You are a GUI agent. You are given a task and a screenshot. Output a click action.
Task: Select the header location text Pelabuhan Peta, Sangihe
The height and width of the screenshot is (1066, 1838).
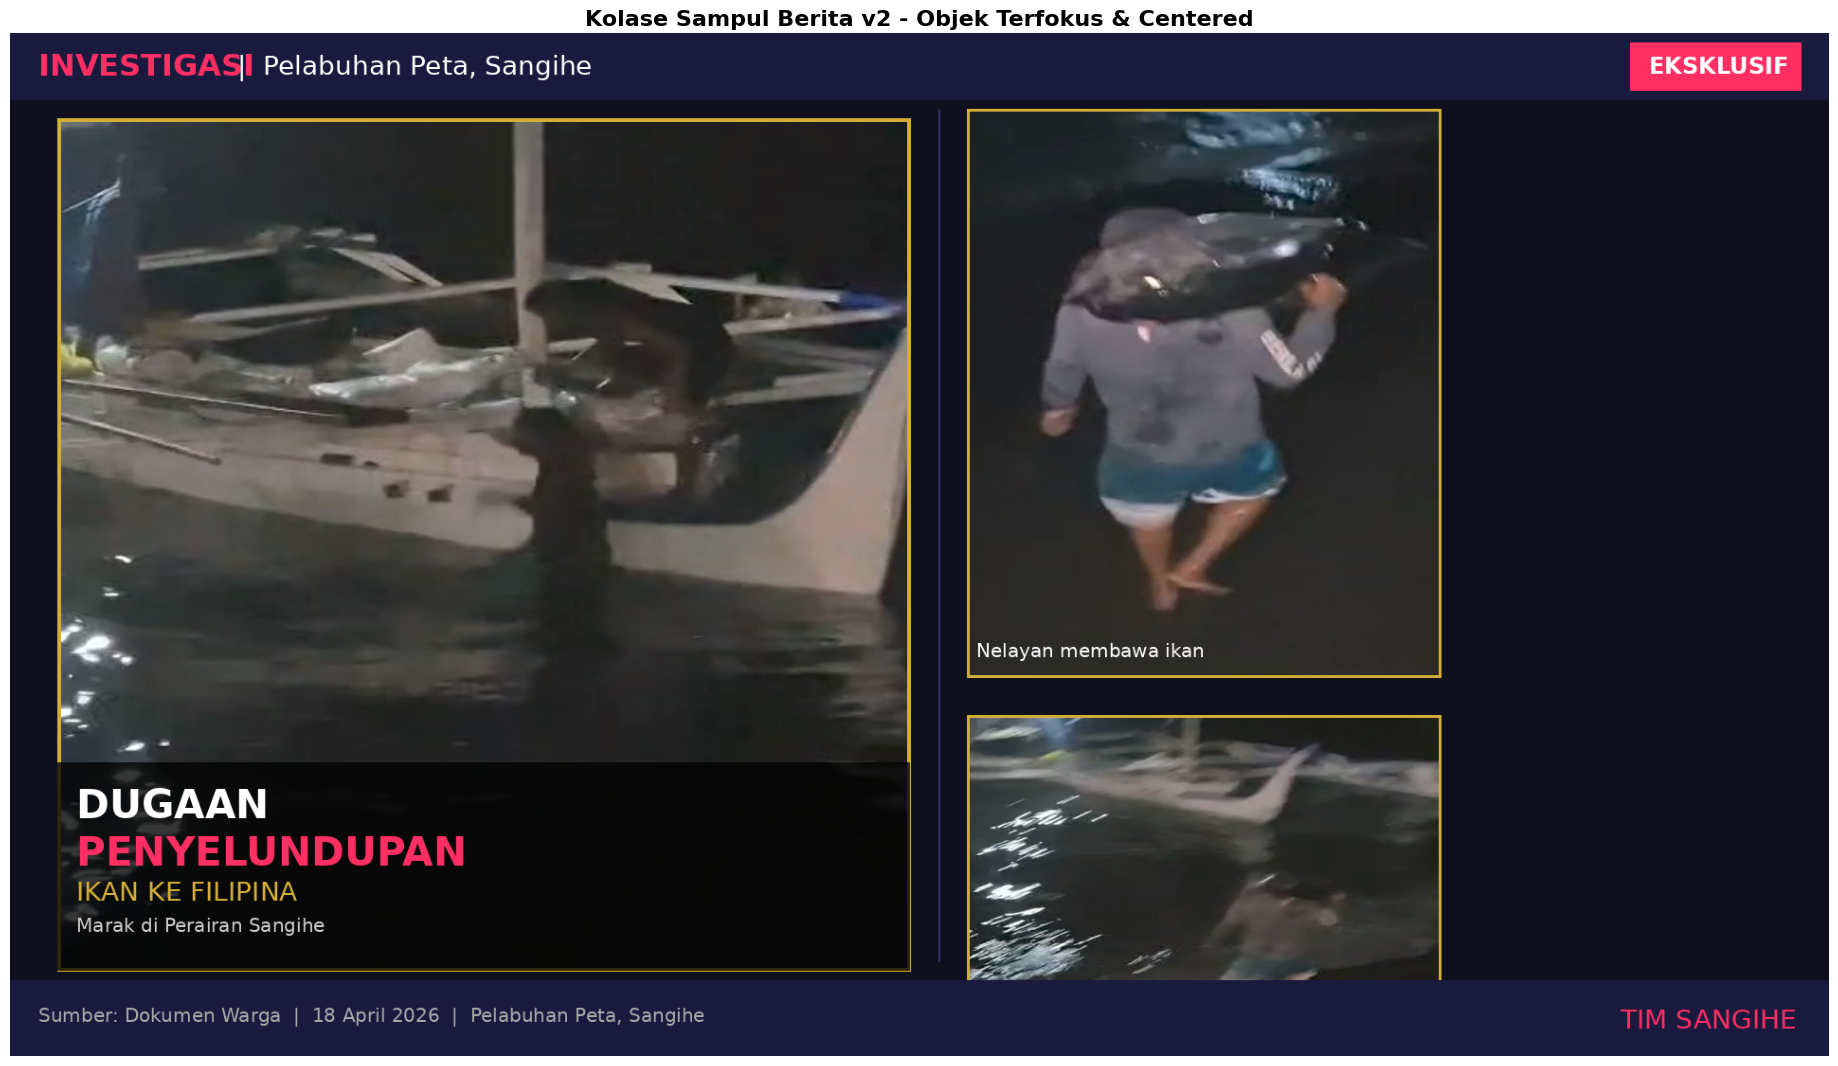tap(427, 66)
